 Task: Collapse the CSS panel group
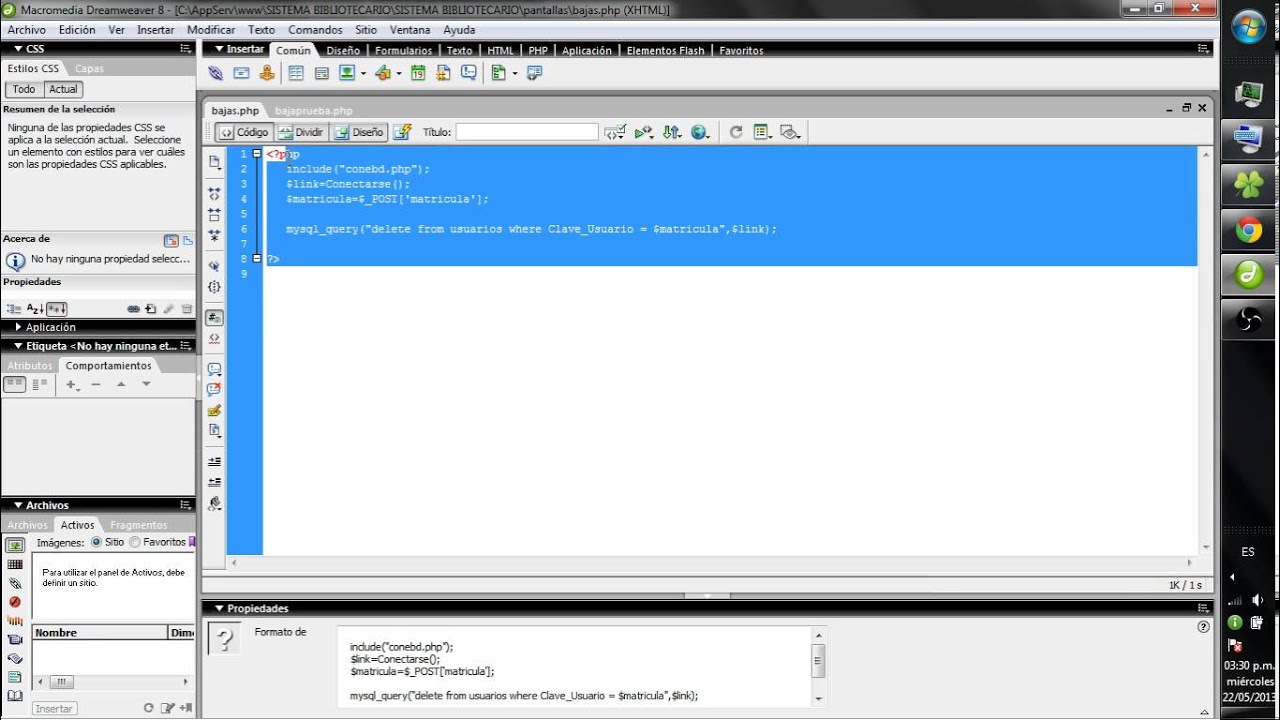(18, 48)
